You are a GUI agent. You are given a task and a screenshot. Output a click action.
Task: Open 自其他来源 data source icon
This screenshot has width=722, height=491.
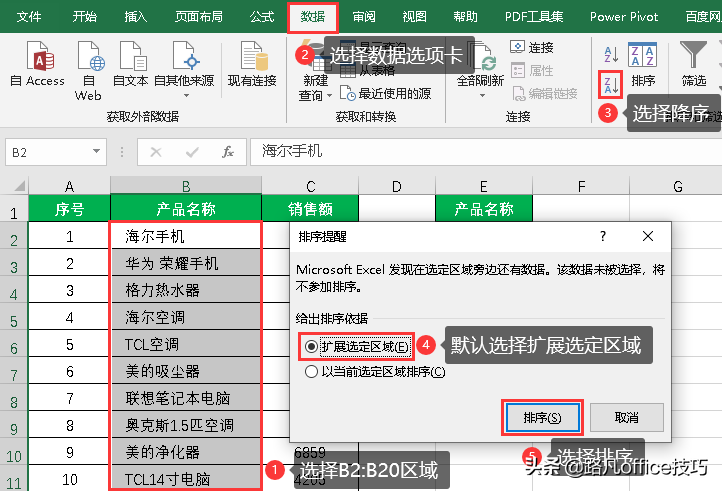click(x=185, y=56)
